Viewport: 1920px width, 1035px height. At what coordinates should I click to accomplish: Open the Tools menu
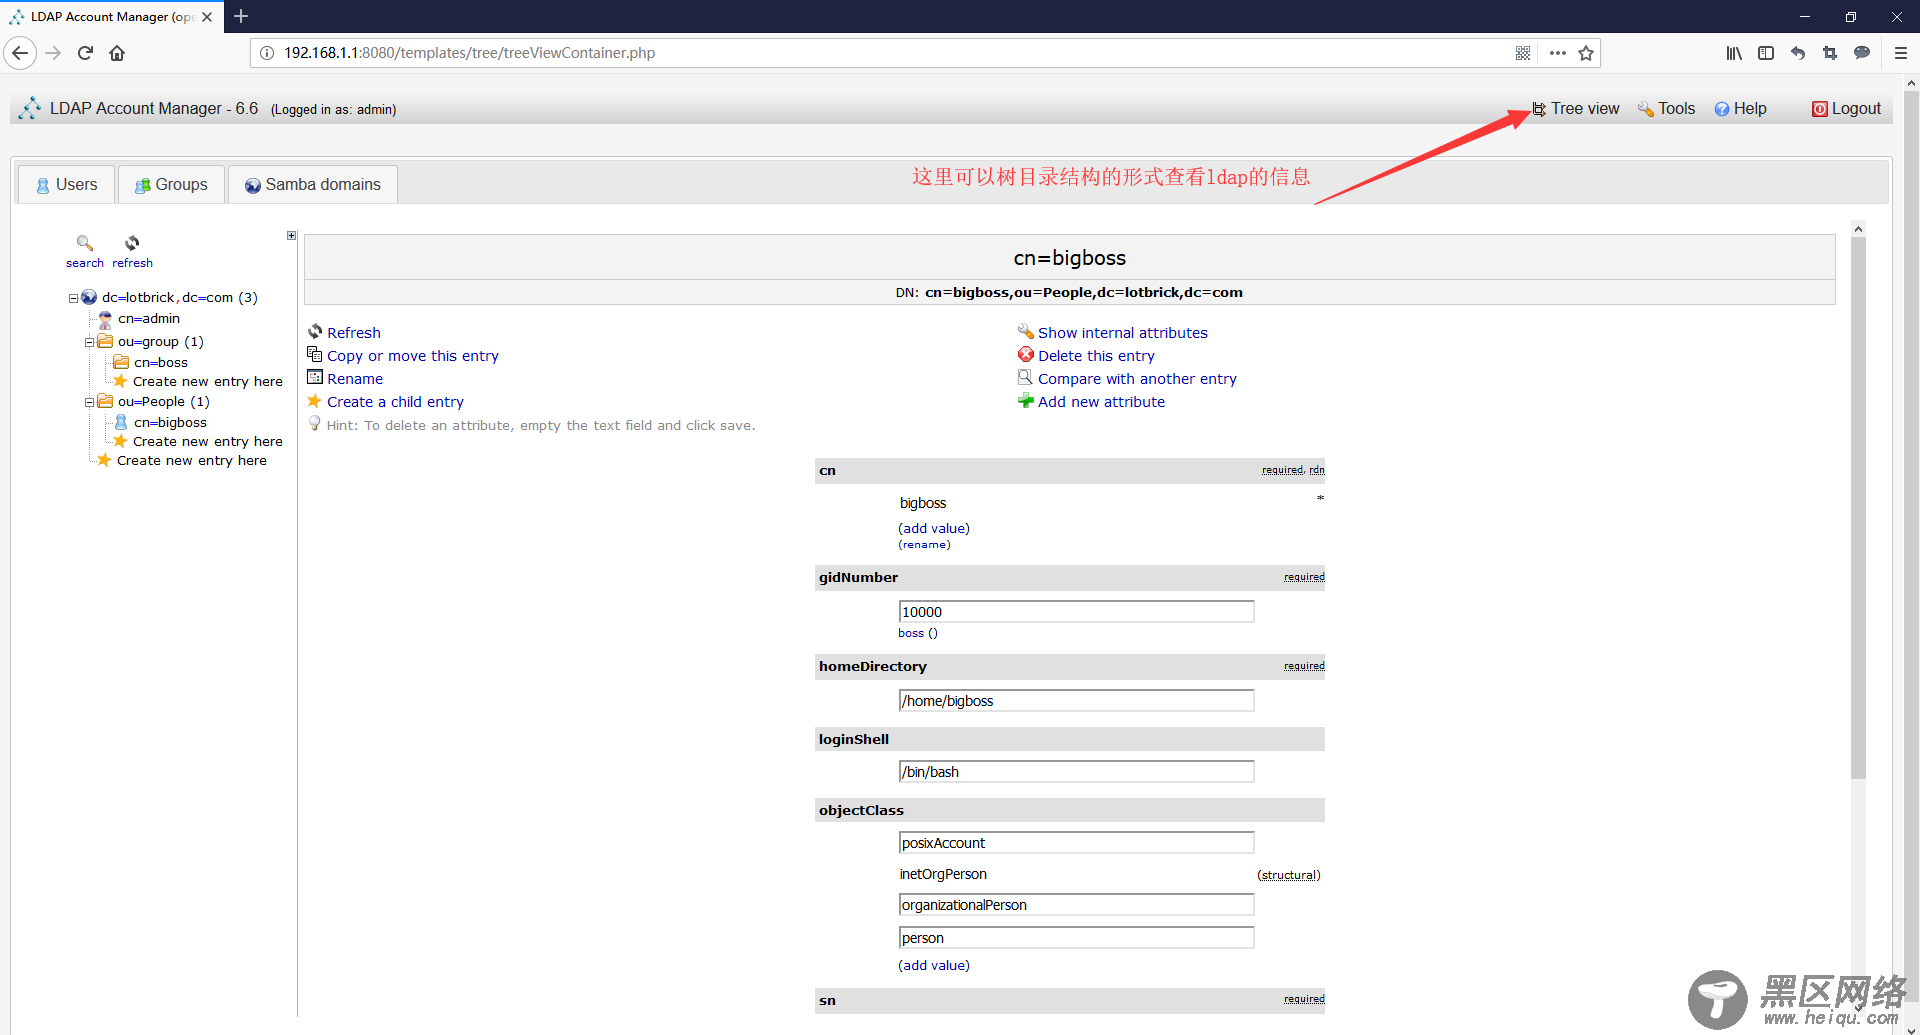pyautogui.click(x=1666, y=109)
